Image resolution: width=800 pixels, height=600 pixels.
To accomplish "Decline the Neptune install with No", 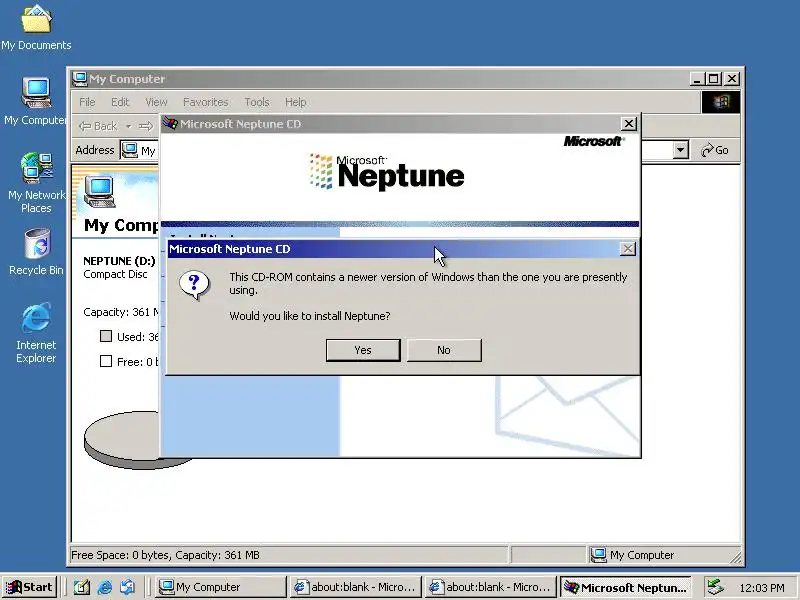I will 444,350.
